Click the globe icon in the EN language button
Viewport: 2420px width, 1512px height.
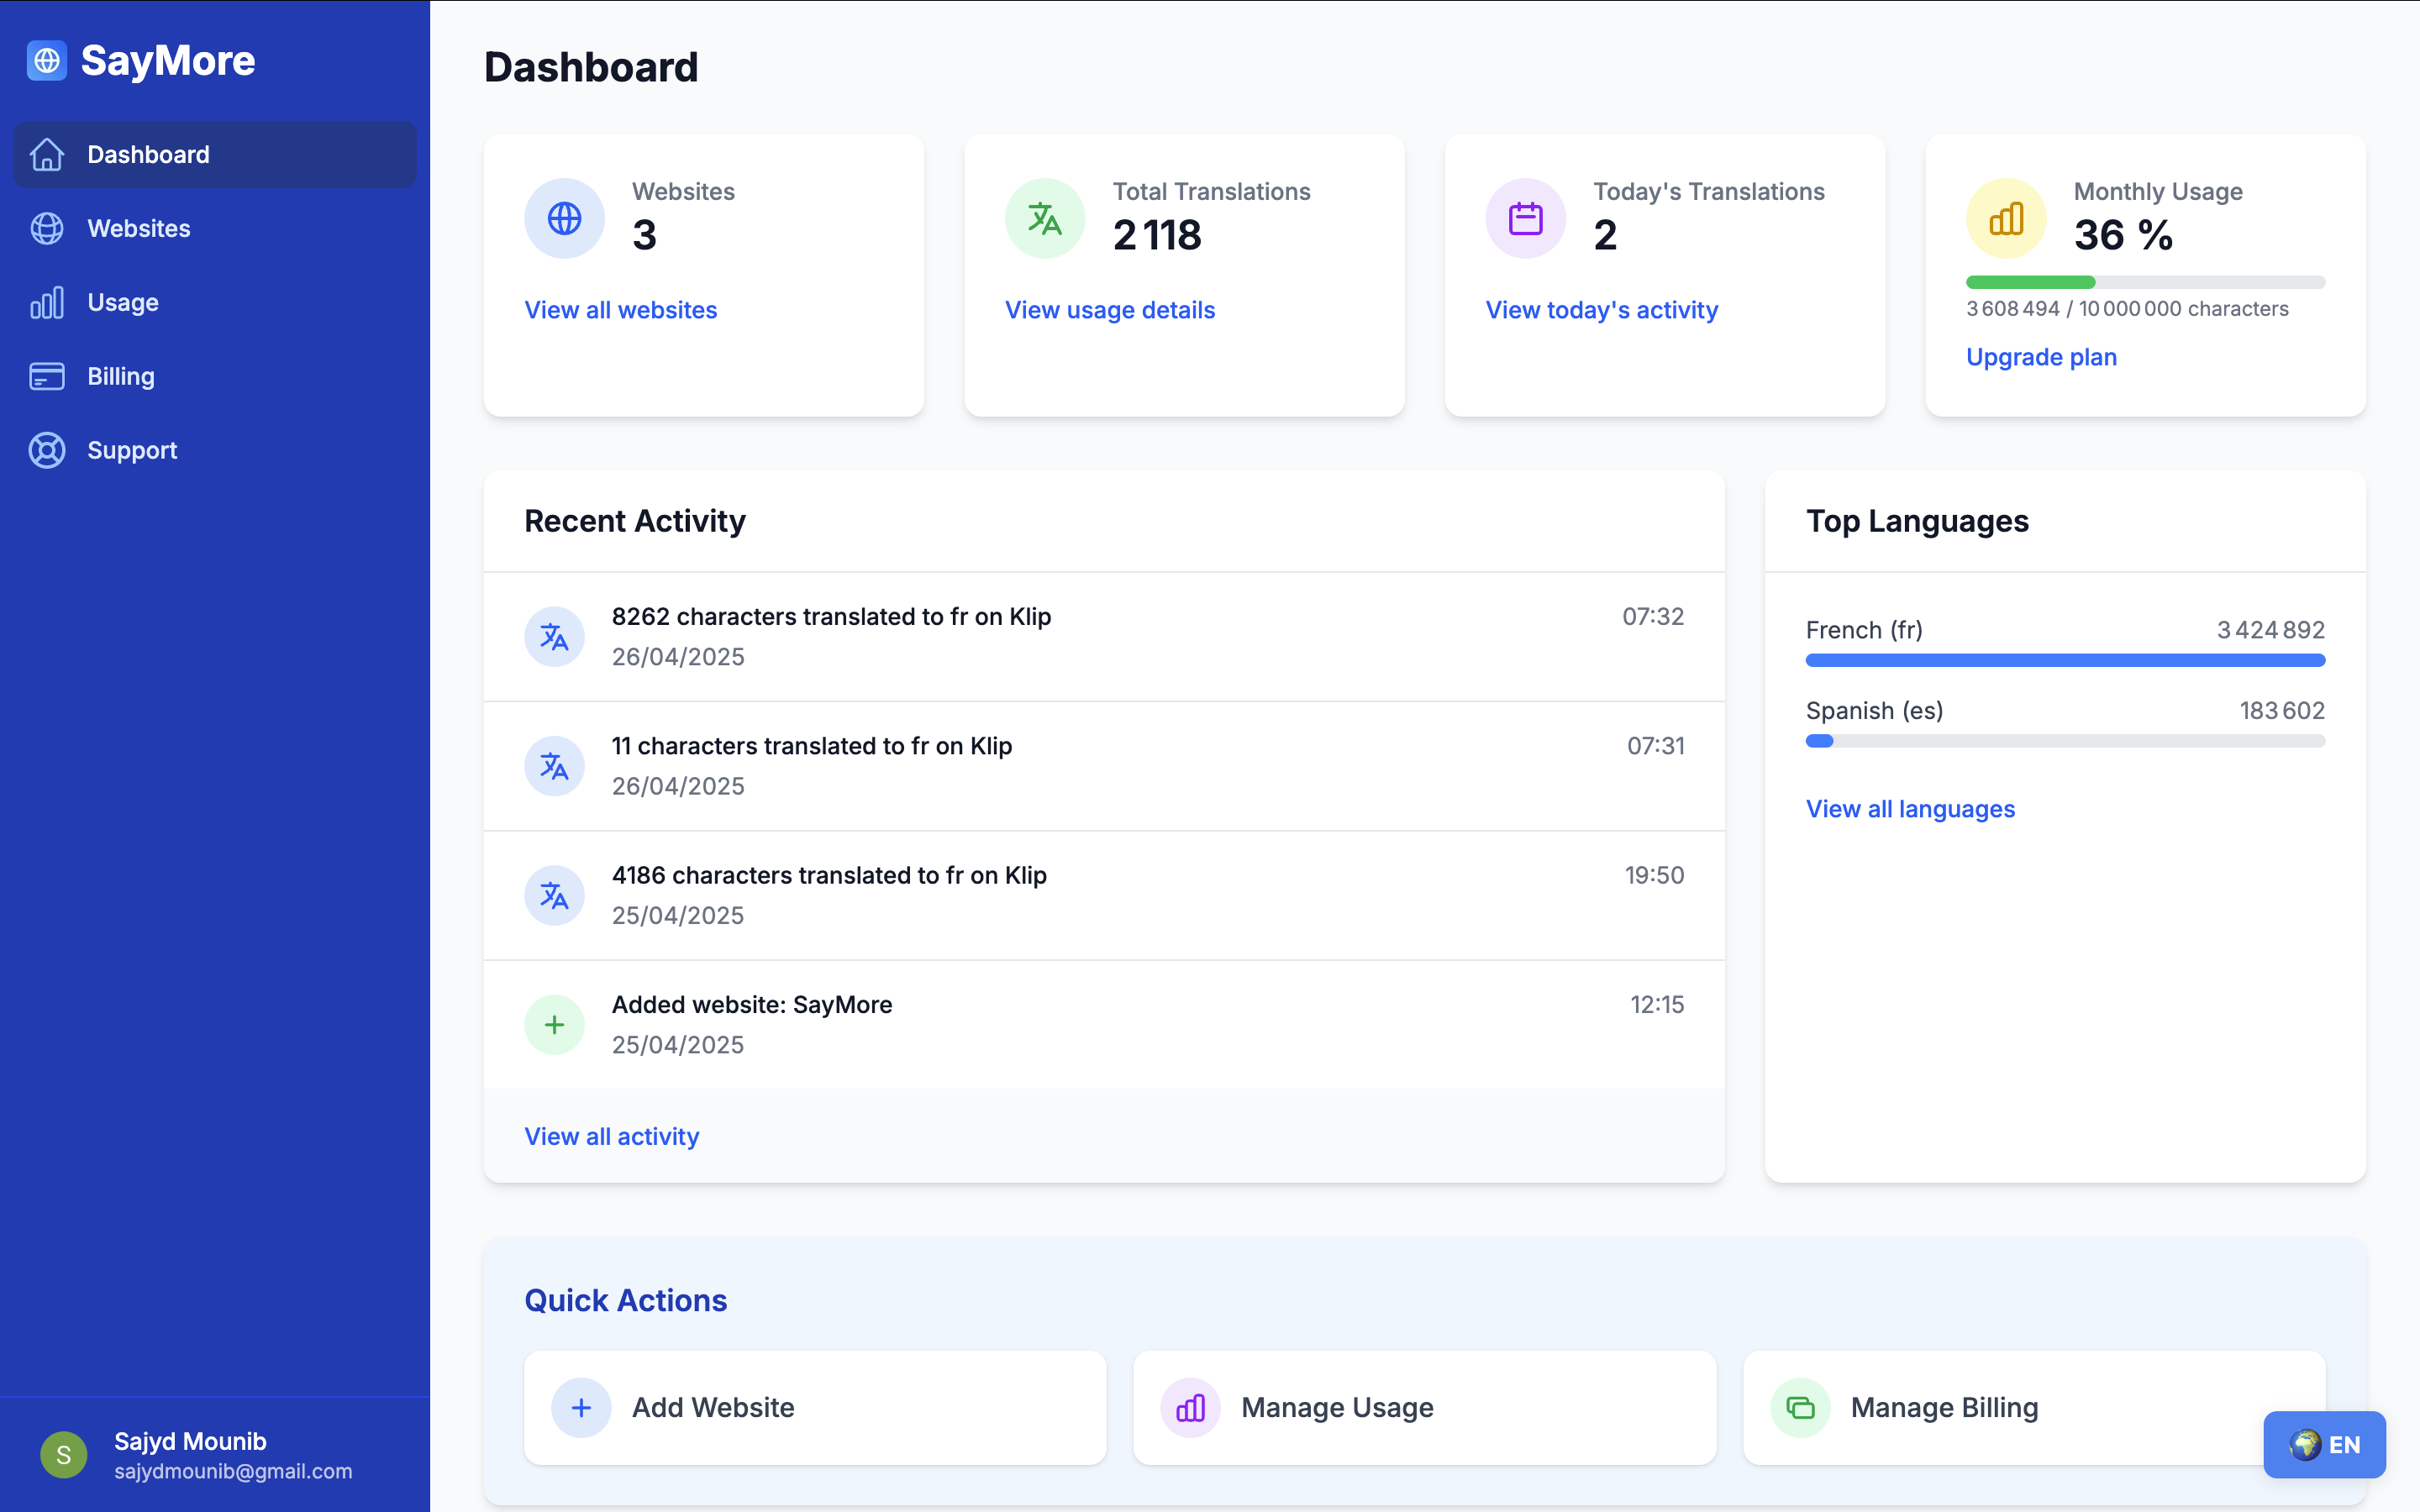[x=2305, y=1444]
